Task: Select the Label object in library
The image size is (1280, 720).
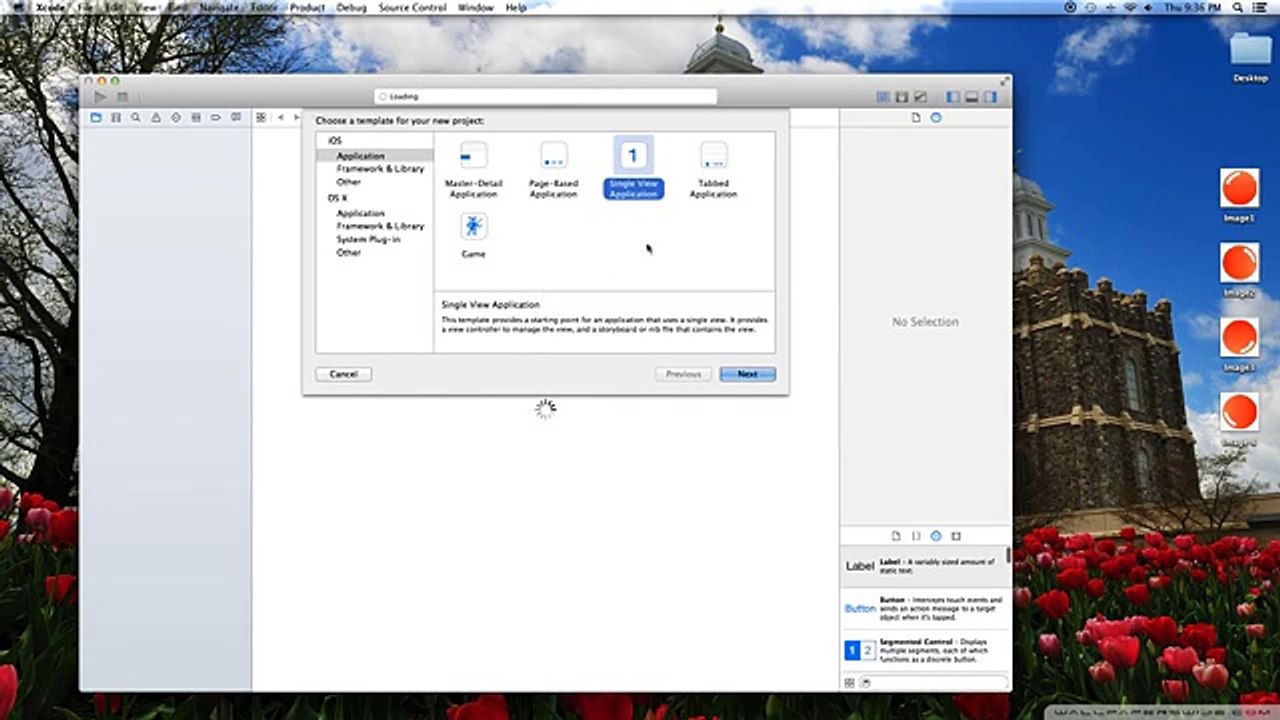Action: [924, 565]
